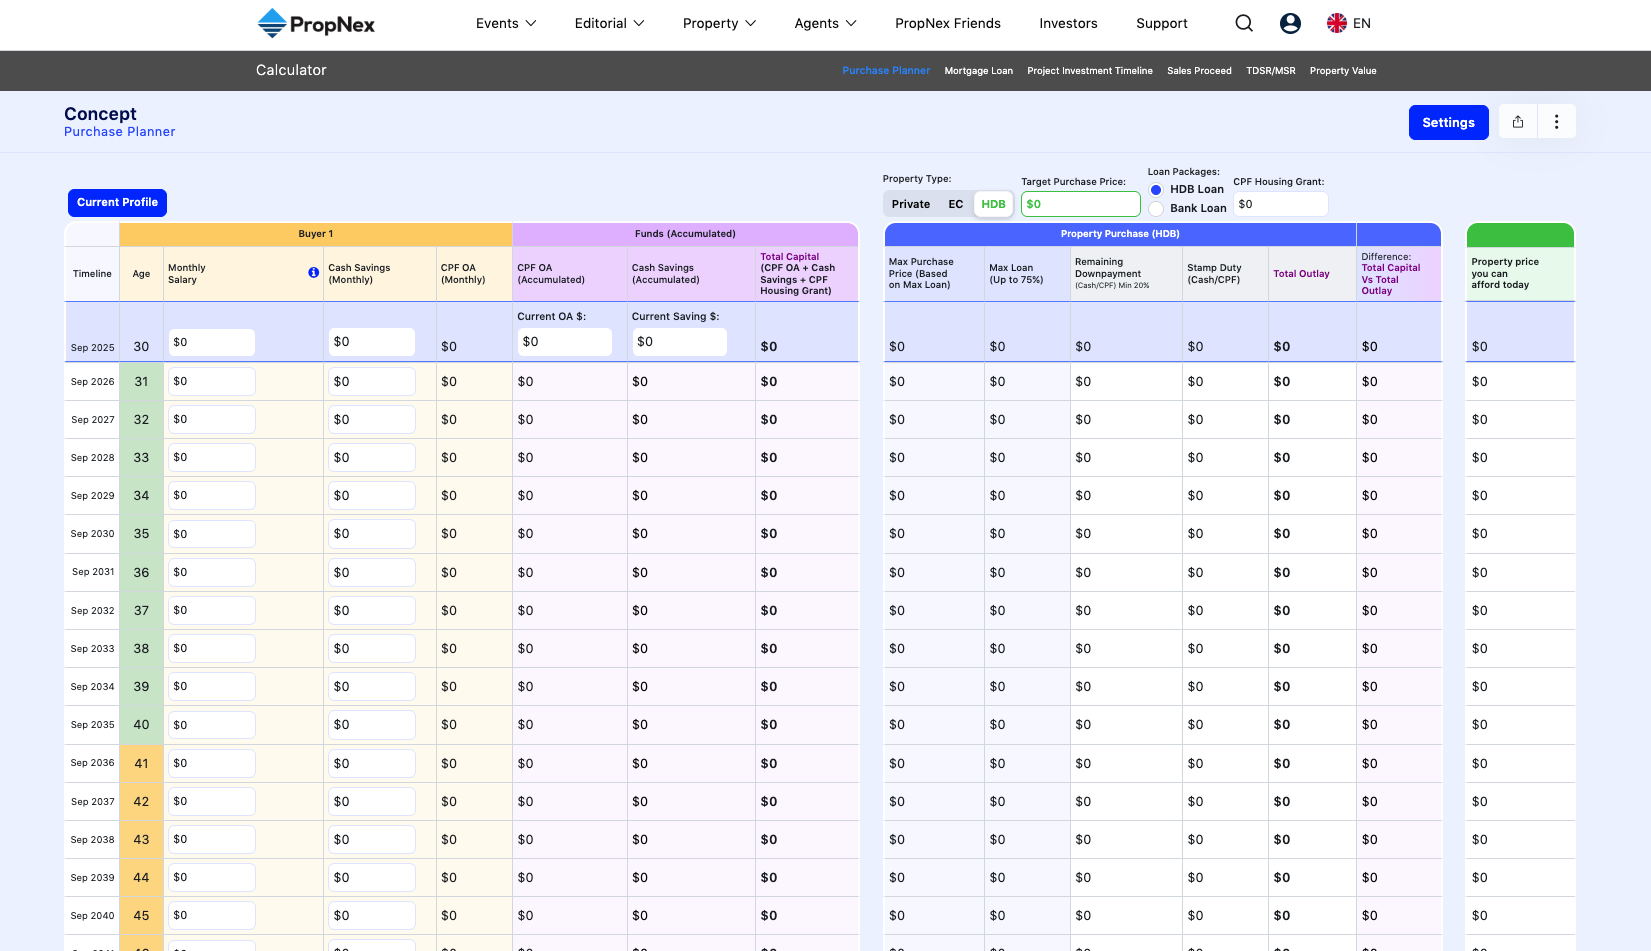The height and width of the screenshot is (951, 1651).
Task: Click the PropNex logo
Action: (316, 23)
